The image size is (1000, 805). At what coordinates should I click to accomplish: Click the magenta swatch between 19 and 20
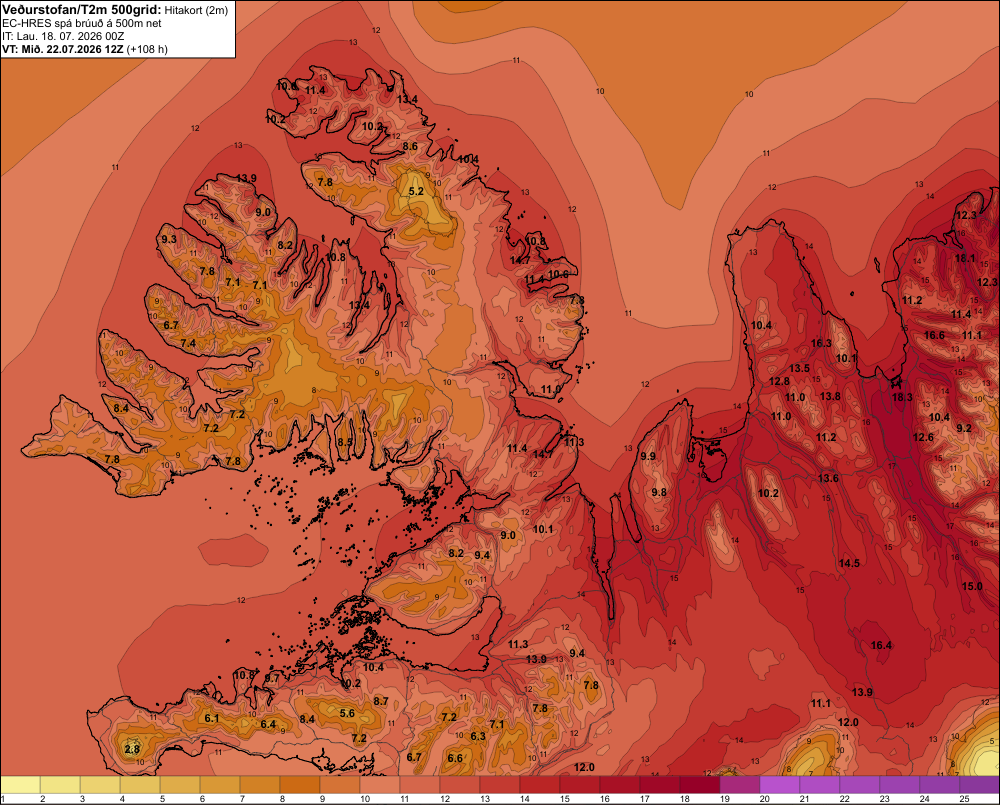pyautogui.click(x=740, y=784)
